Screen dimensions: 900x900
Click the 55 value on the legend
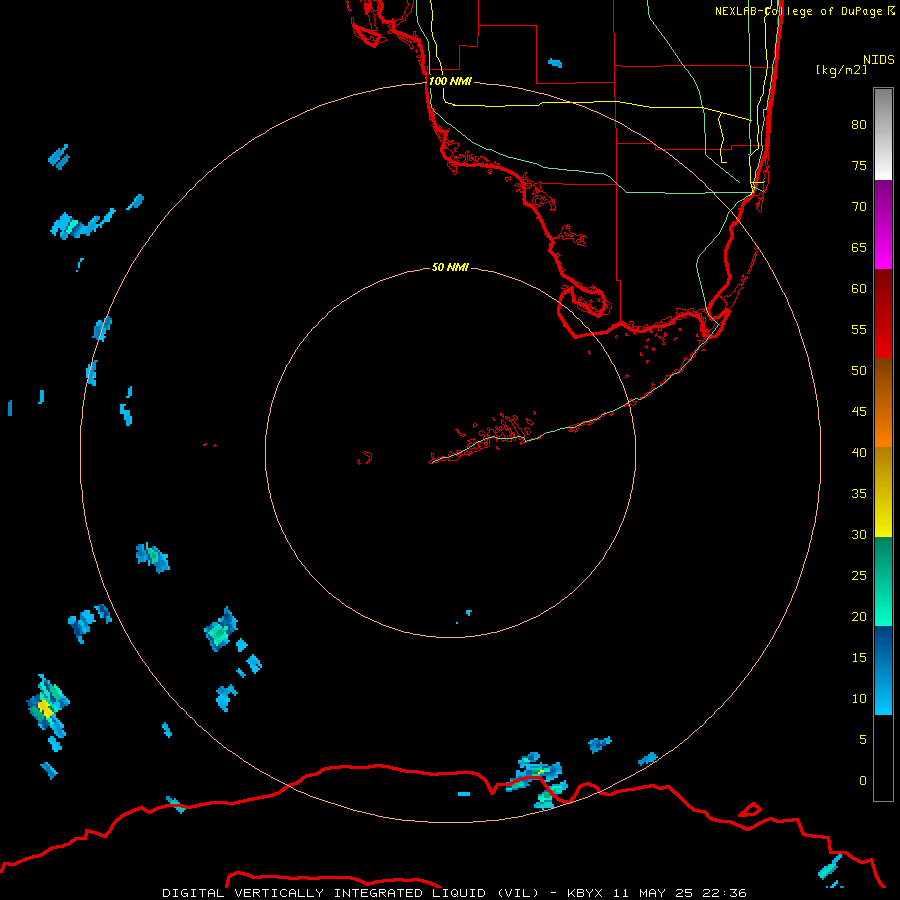tap(859, 330)
